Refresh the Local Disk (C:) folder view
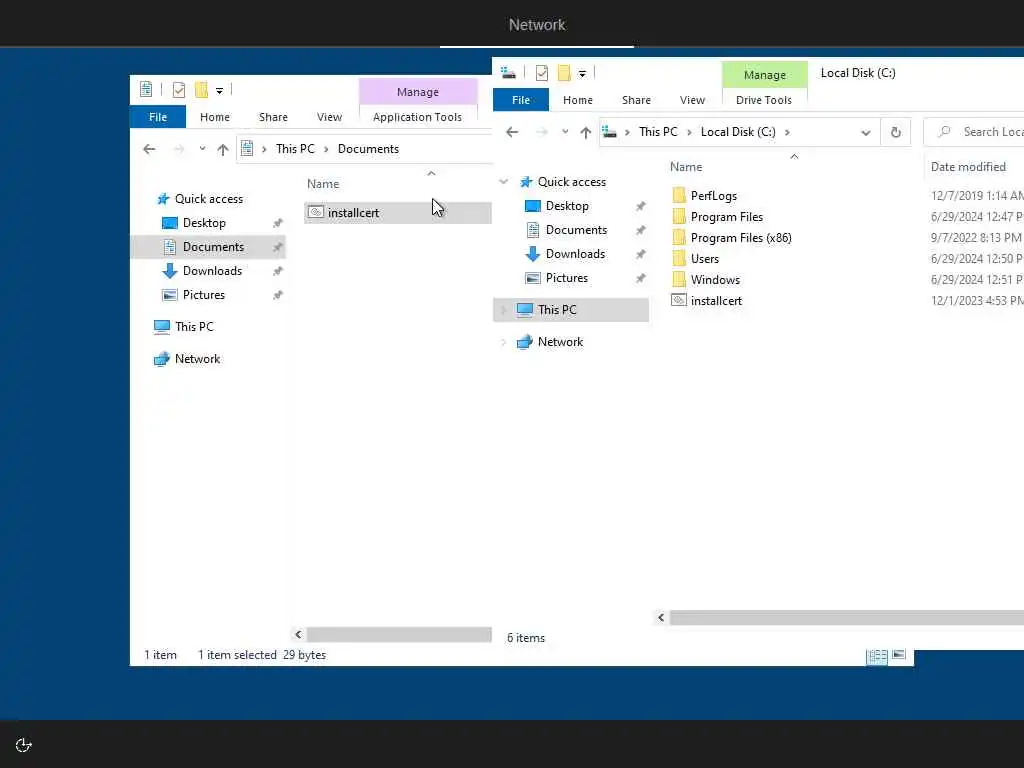 pyautogui.click(x=896, y=133)
